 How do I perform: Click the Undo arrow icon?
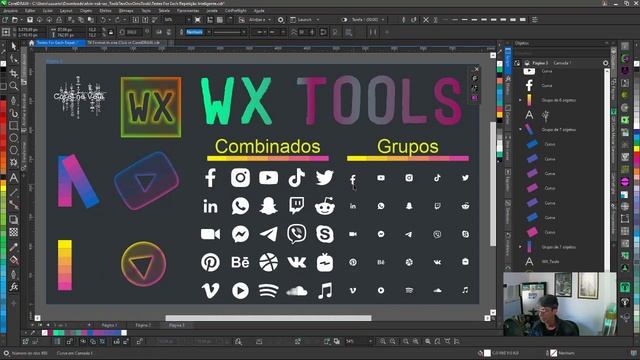coord(103,20)
